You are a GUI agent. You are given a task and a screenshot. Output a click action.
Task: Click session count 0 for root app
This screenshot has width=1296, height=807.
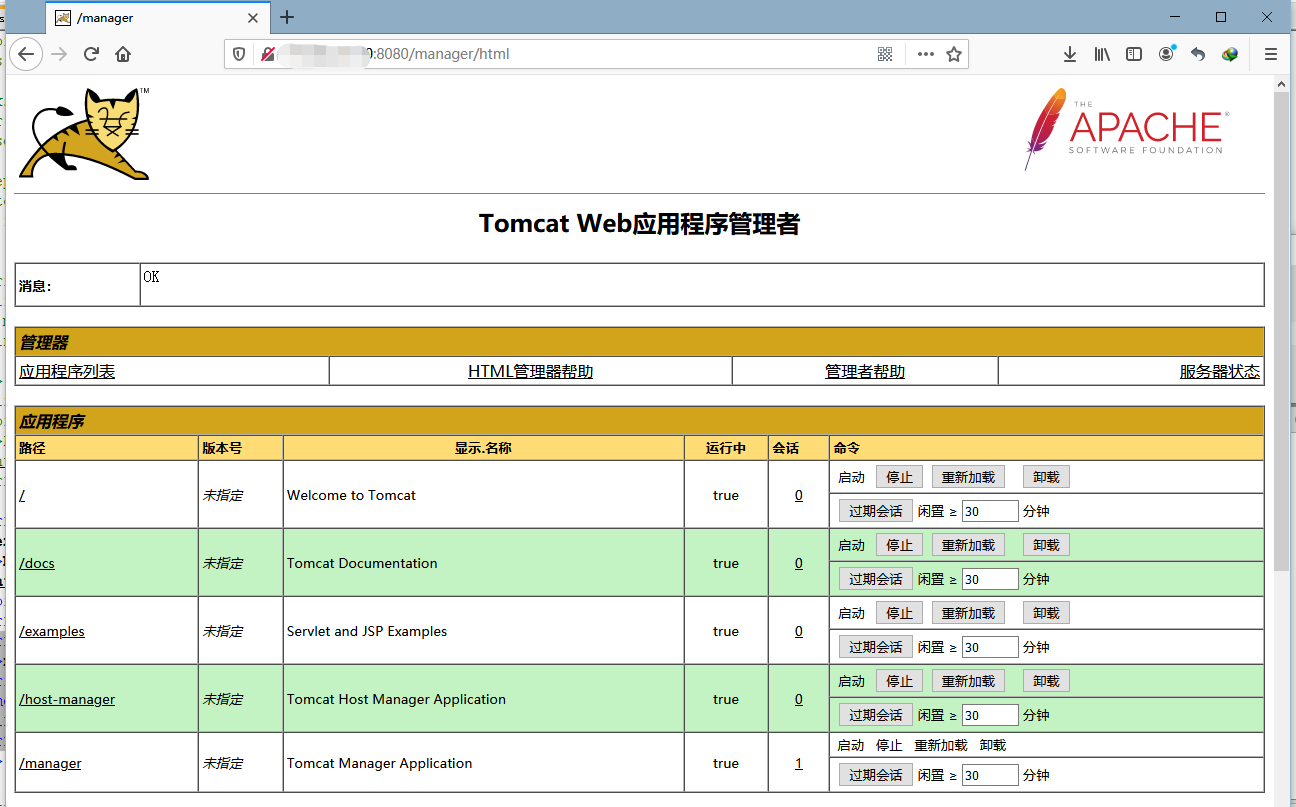coord(799,495)
